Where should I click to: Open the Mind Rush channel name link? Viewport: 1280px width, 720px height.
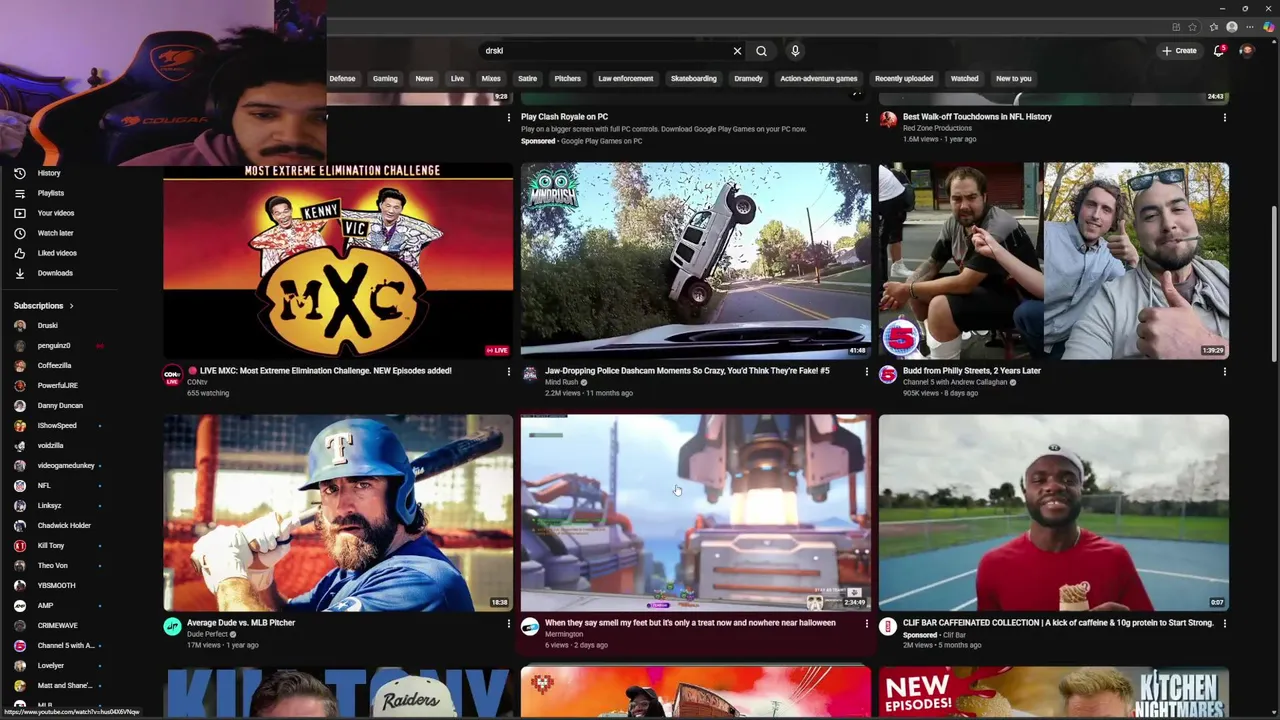tap(561, 382)
